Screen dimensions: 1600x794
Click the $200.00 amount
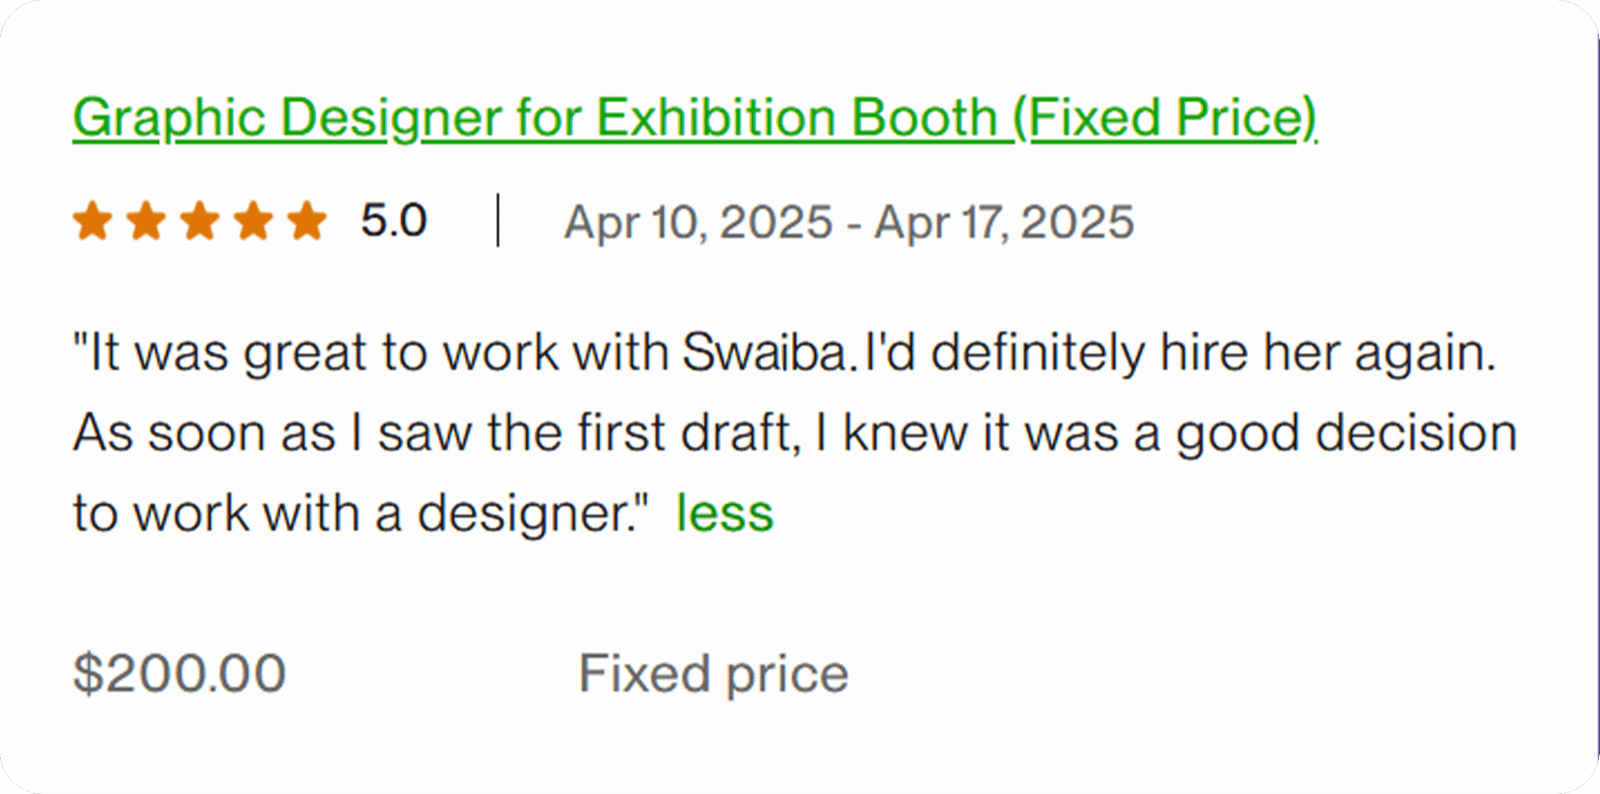[180, 673]
